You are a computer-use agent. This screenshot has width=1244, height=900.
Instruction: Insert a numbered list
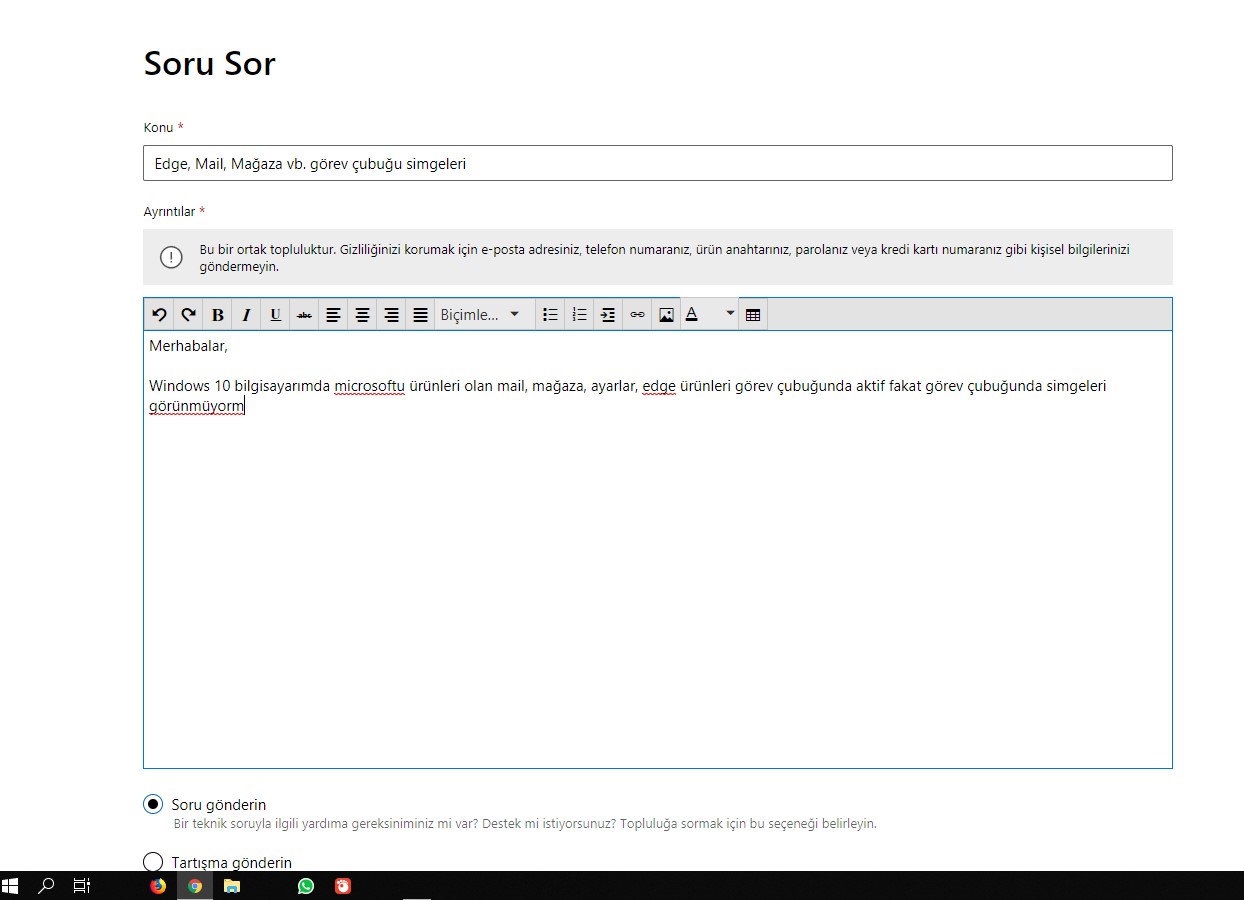[x=579, y=315]
